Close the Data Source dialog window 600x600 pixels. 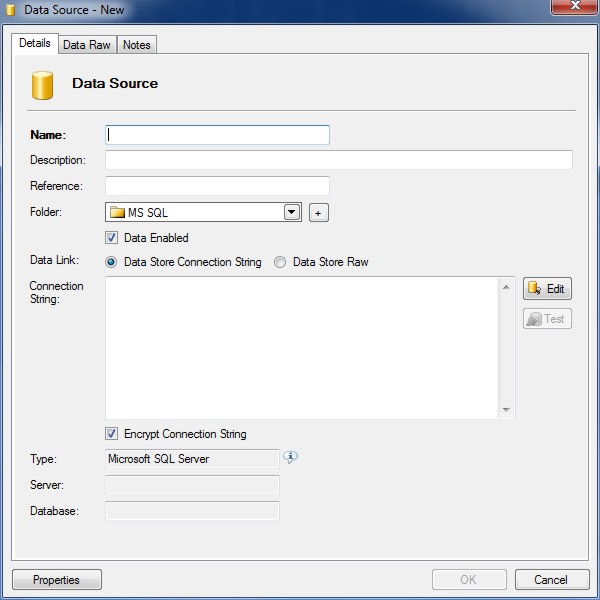572,8
